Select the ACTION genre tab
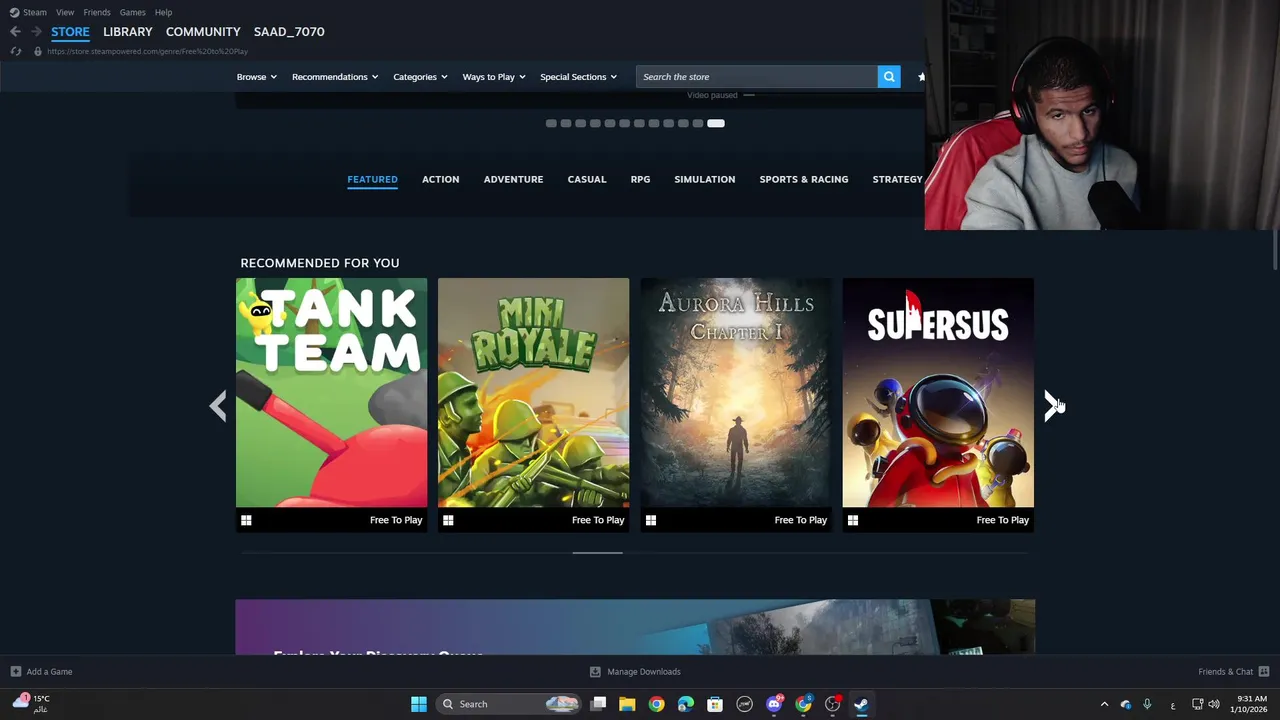The width and height of the screenshot is (1280, 720). coord(440,179)
